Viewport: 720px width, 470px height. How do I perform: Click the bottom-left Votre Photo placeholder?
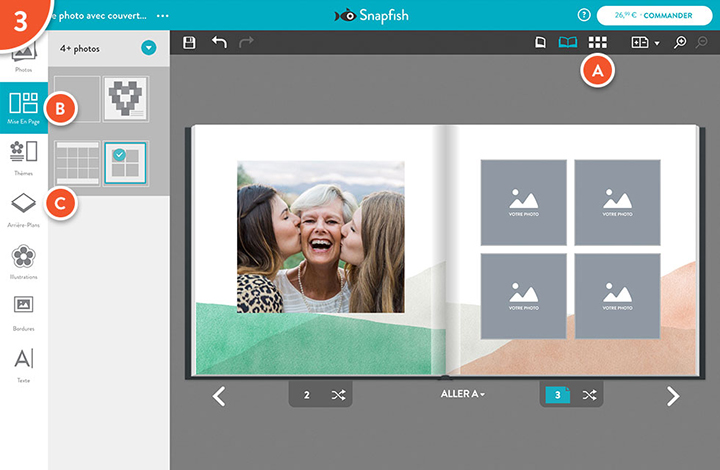523,296
